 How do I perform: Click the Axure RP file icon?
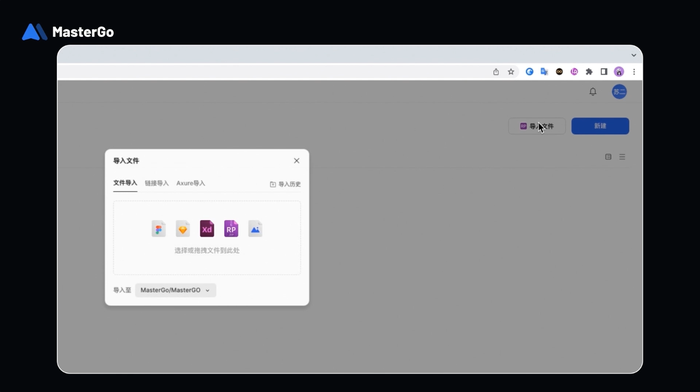click(x=231, y=229)
